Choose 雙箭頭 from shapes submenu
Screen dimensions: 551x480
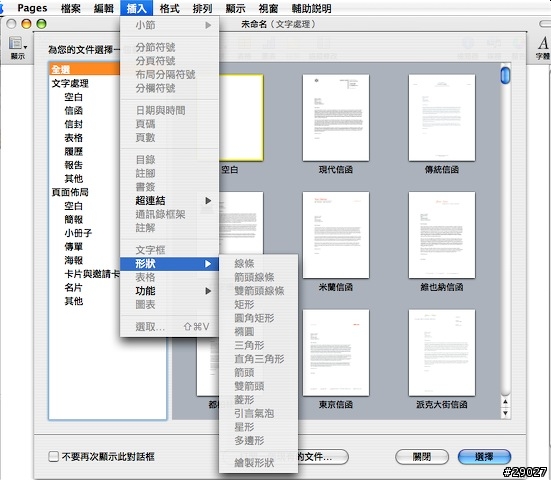tap(258, 386)
